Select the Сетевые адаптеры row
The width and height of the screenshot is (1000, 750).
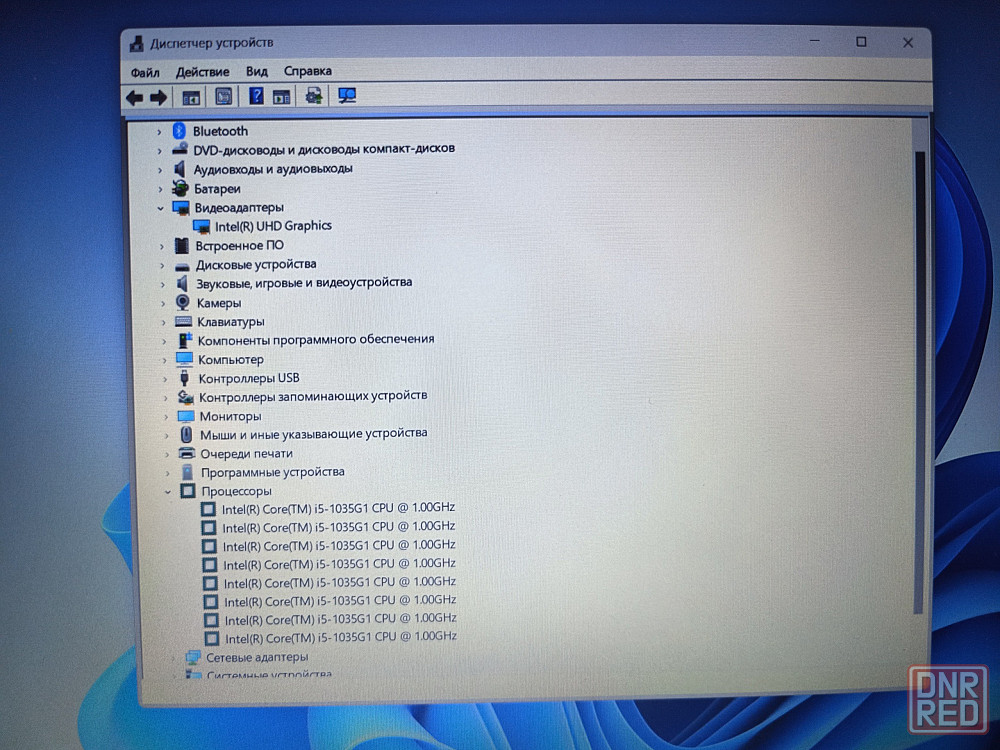coord(256,657)
